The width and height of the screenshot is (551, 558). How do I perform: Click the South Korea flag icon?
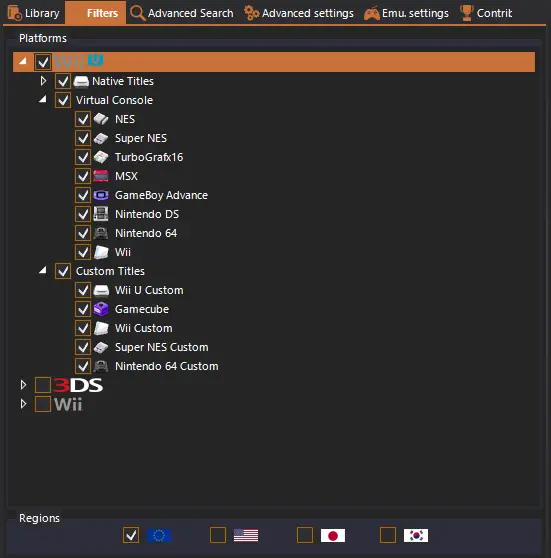416,535
